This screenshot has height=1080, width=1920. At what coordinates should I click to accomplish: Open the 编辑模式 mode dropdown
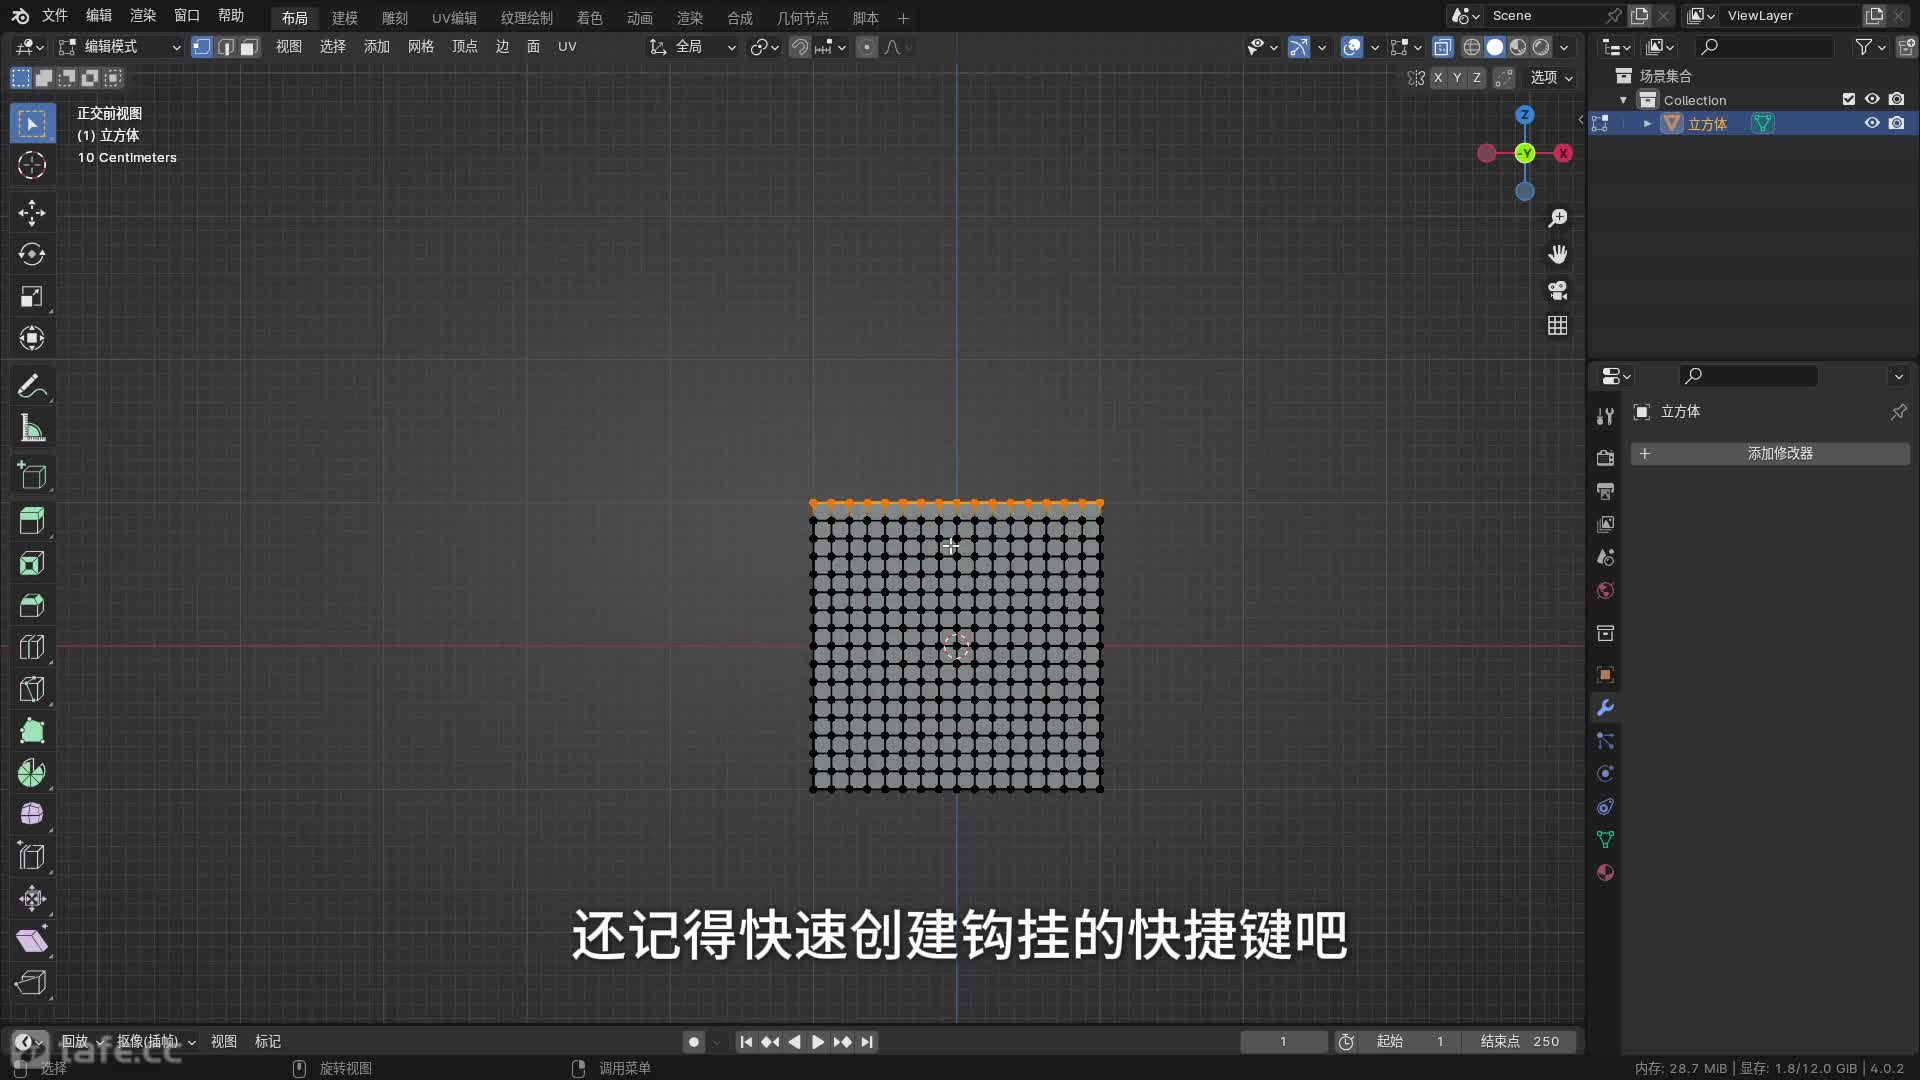point(120,47)
